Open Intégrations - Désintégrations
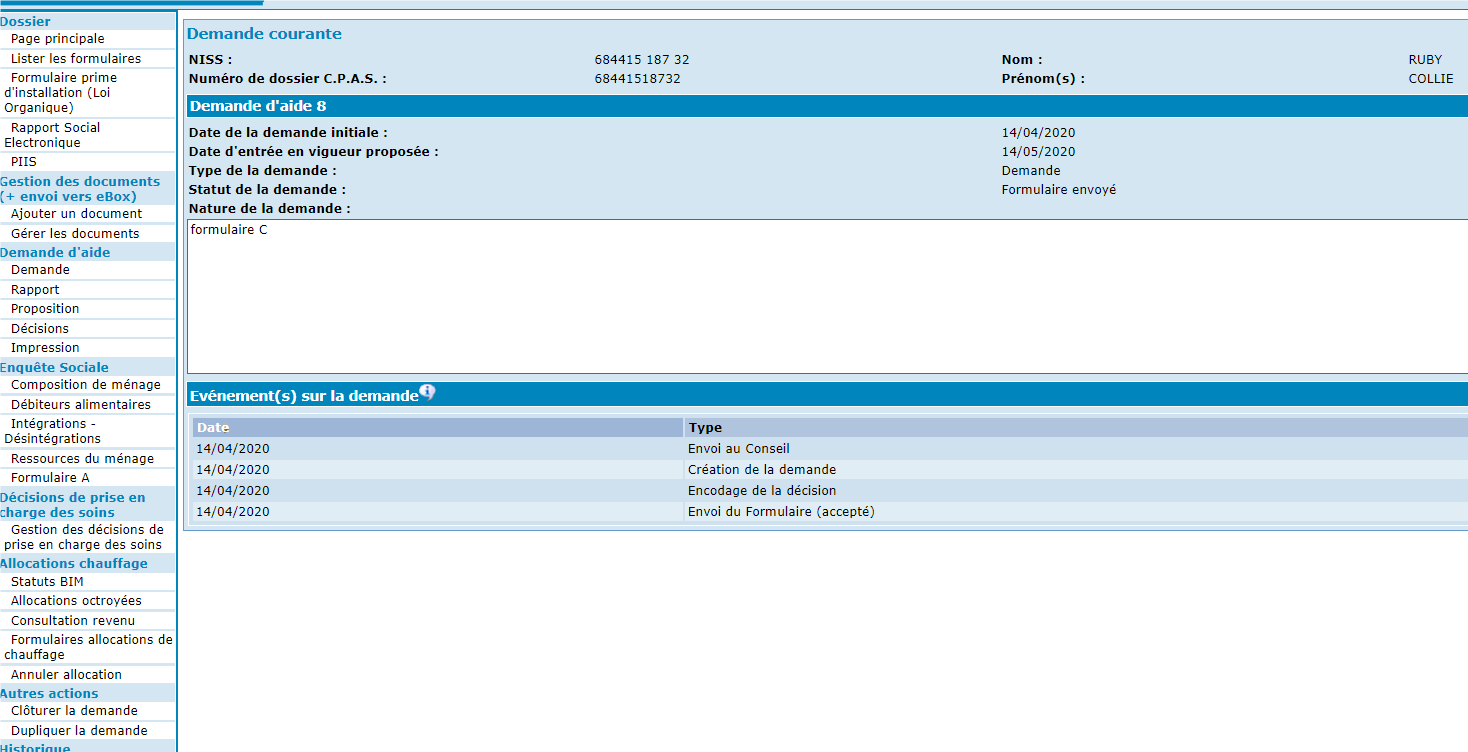The image size is (1468, 752). pos(52,431)
